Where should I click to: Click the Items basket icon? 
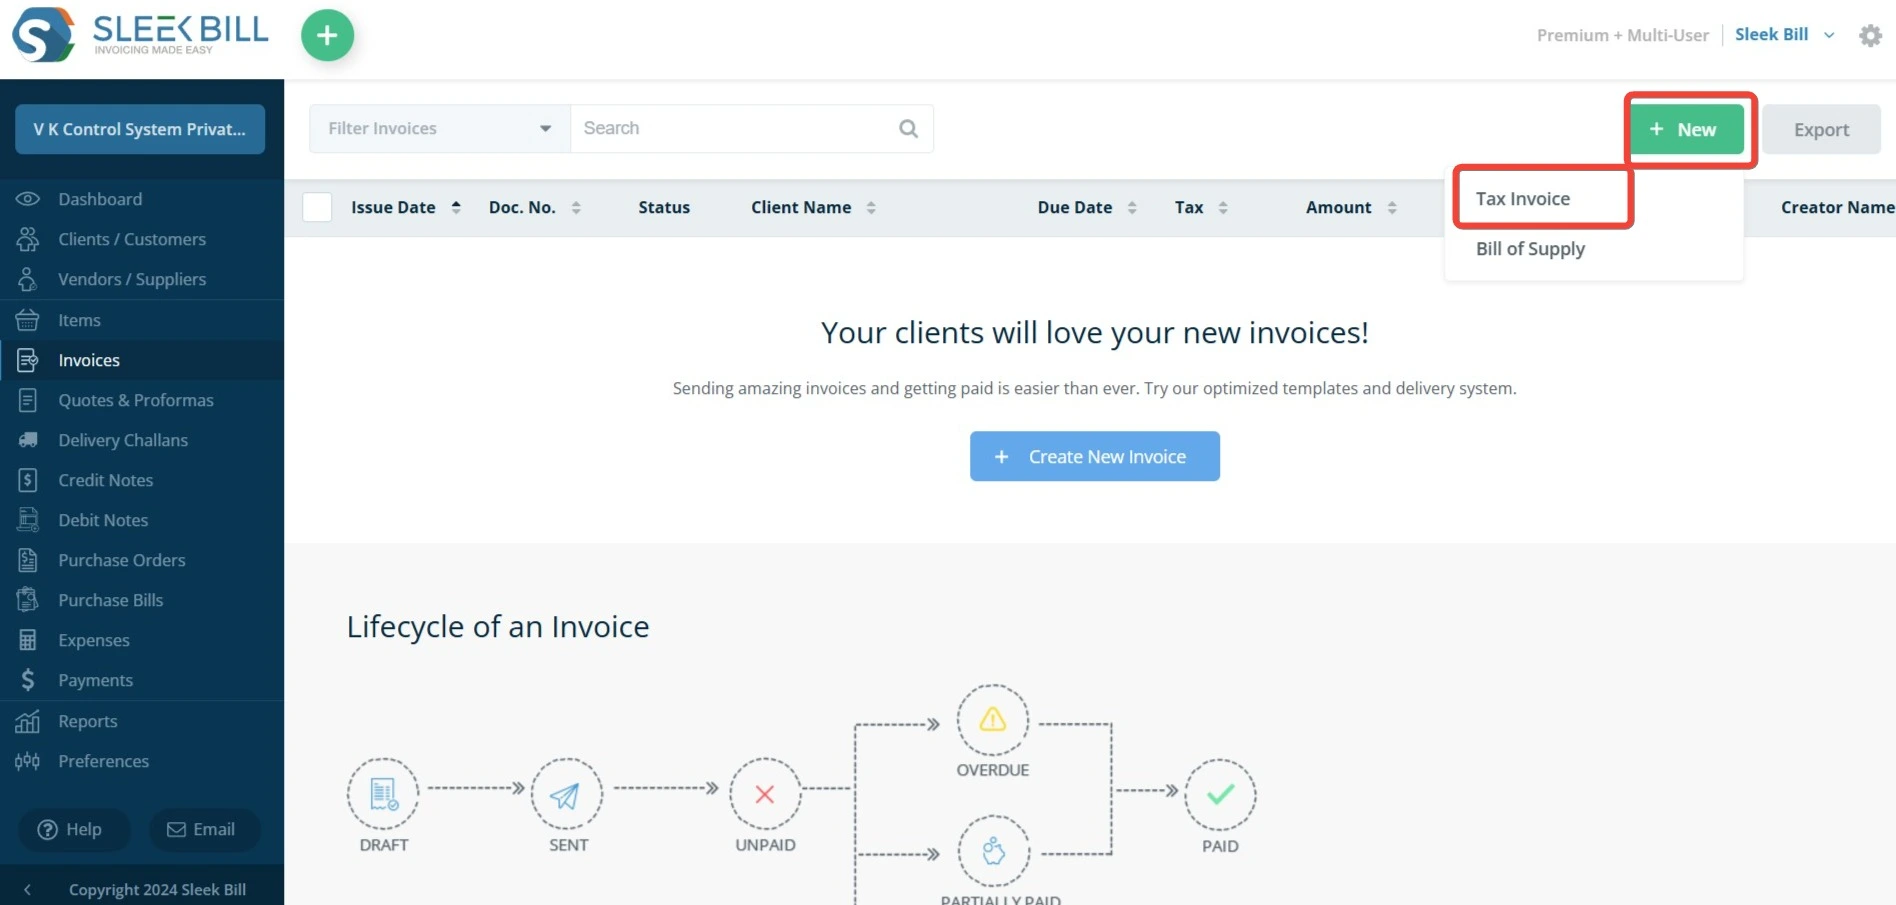(28, 320)
